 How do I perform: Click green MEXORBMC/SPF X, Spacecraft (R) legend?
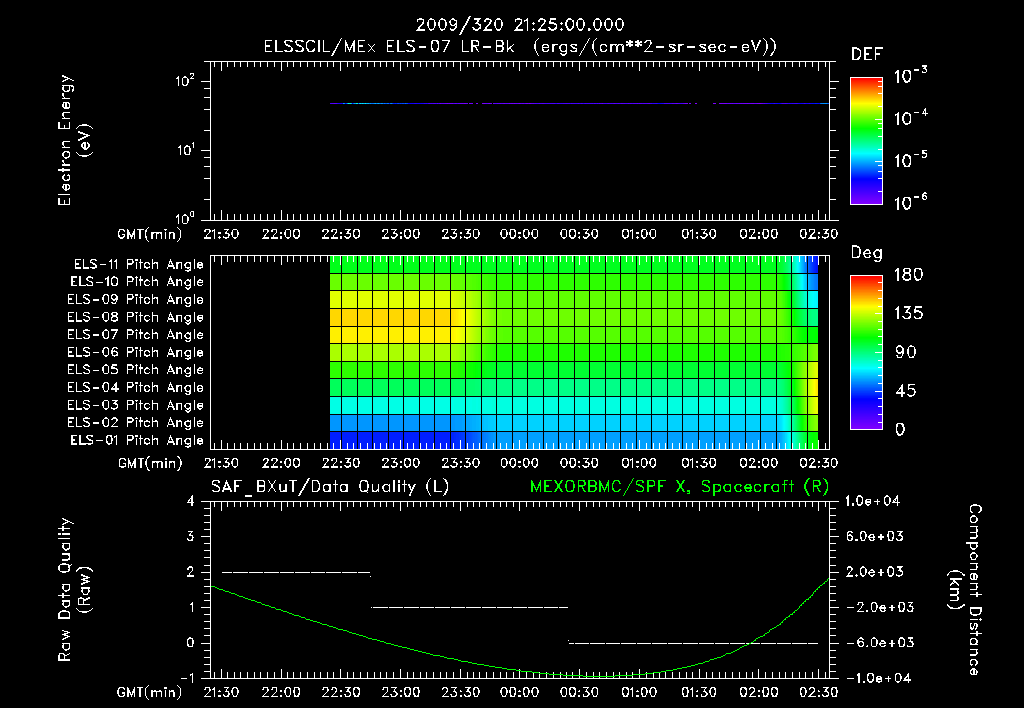679,487
